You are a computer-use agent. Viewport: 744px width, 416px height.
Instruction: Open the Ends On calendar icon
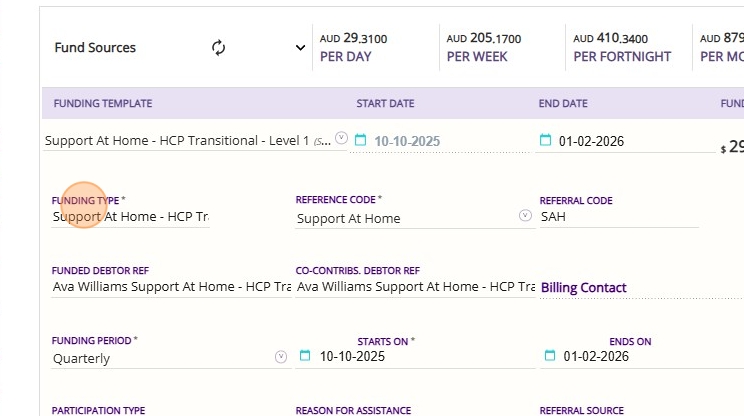click(x=550, y=356)
